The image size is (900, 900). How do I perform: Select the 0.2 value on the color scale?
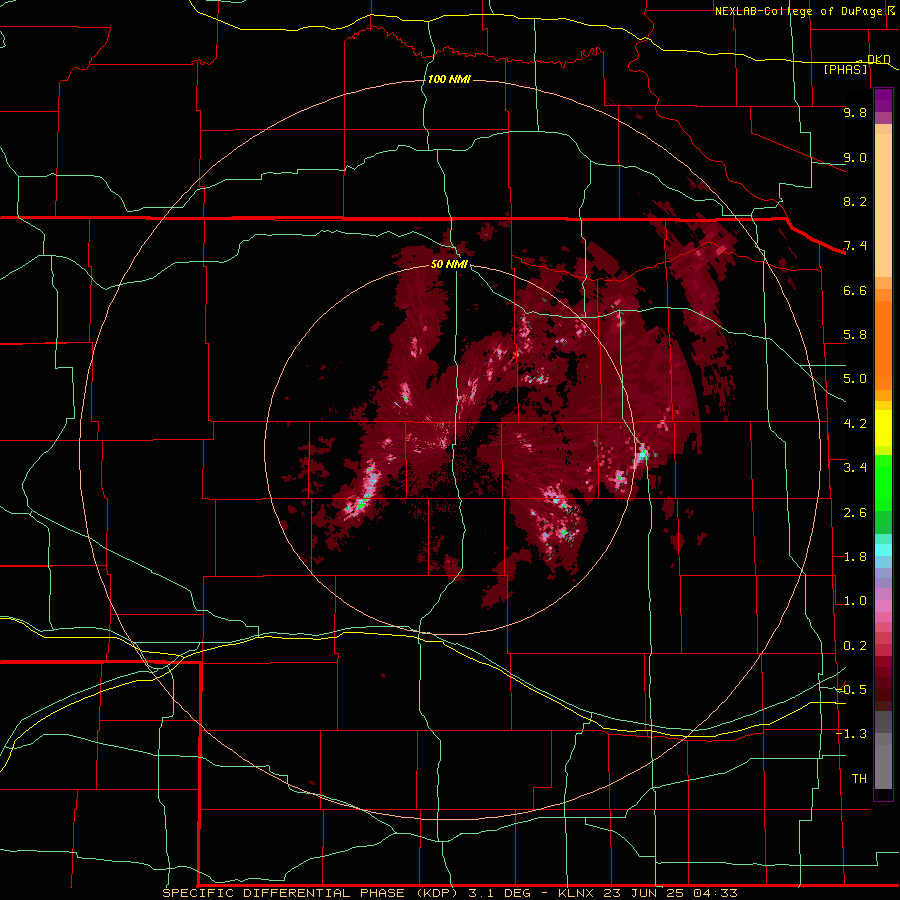point(855,646)
